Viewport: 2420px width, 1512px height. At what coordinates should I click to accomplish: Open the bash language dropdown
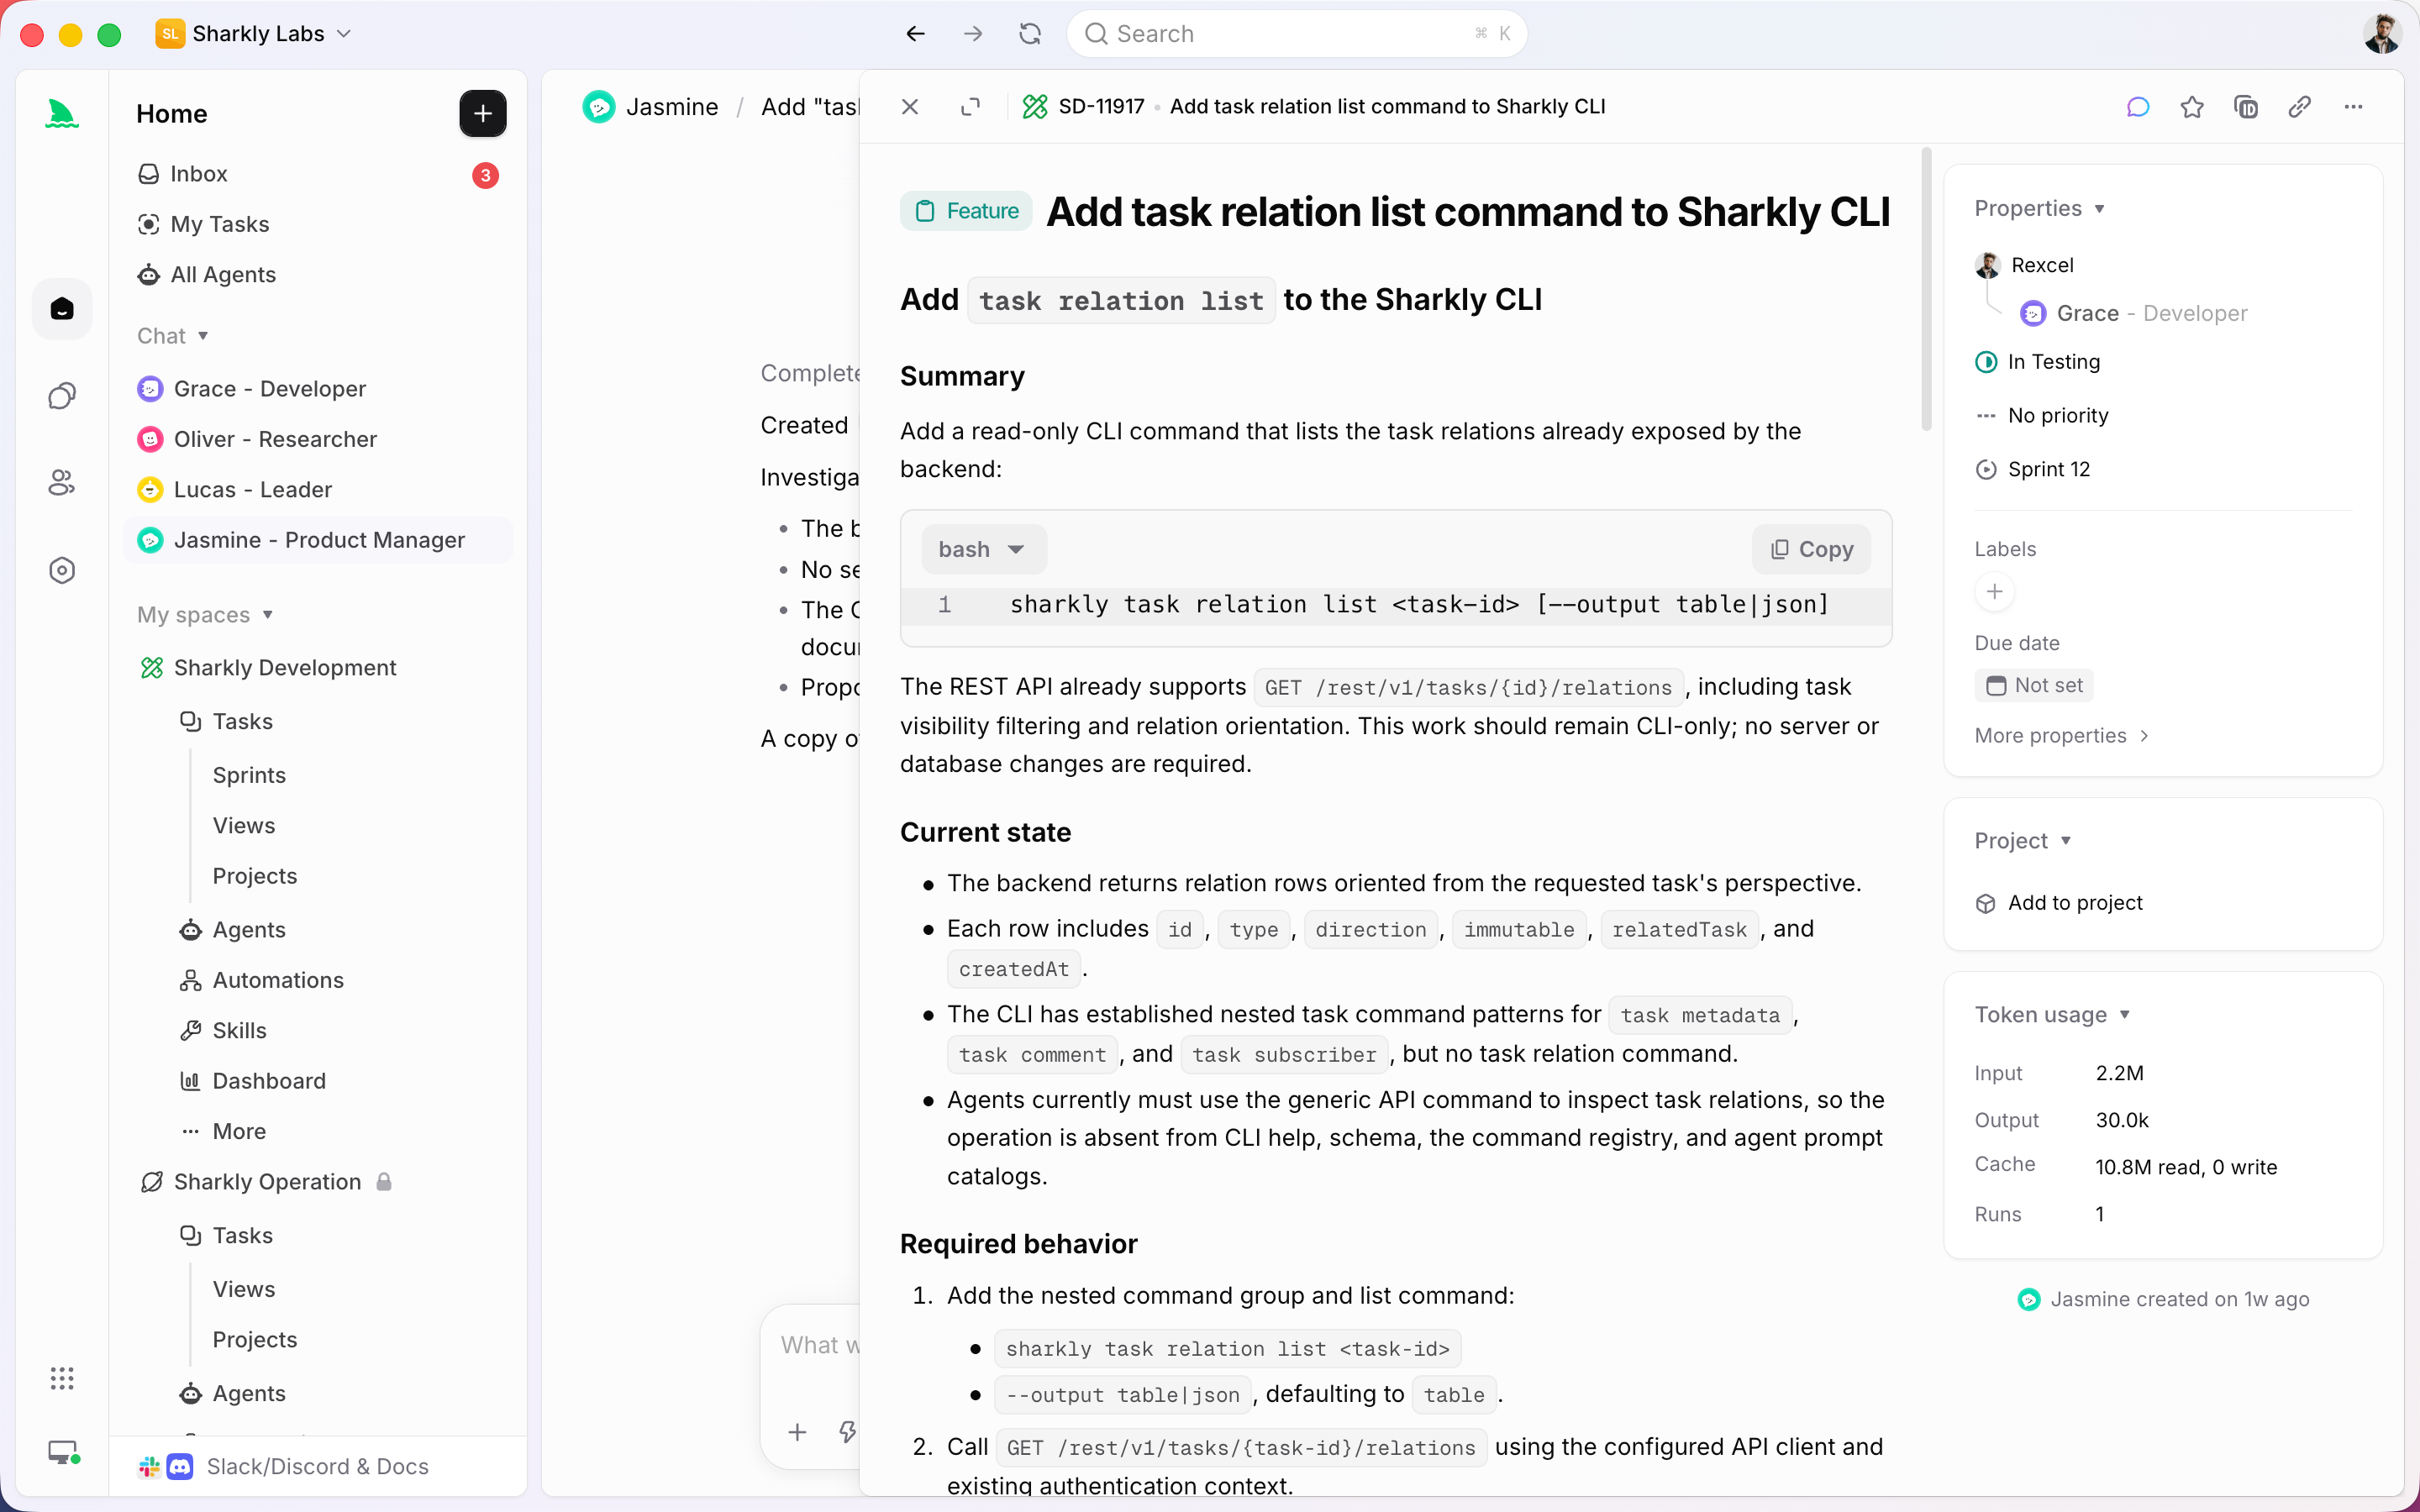[983, 549]
